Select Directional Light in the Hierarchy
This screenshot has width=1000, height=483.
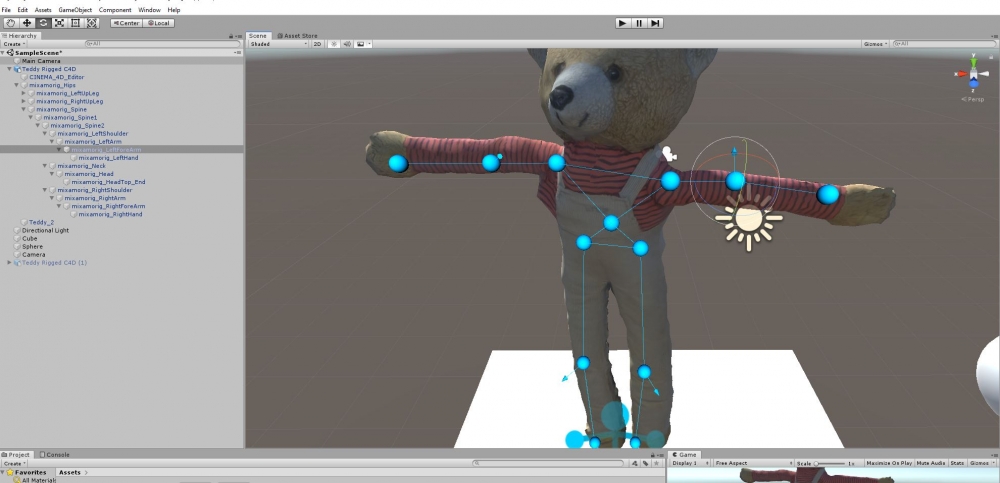(x=46, y=230)
